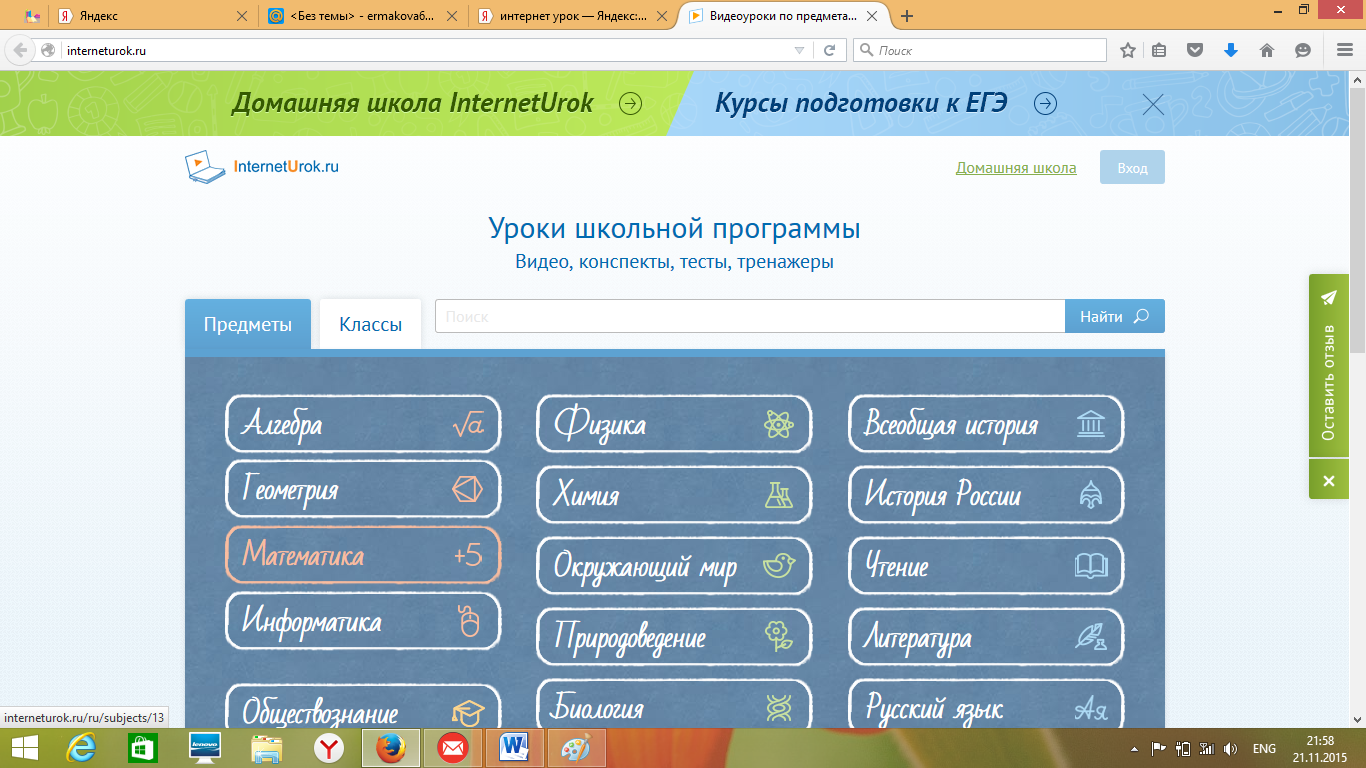The width and height of the screenshot is (1366, 768).
Task: Click the helmet icon next to История России
Action: tap(1090, 495)
